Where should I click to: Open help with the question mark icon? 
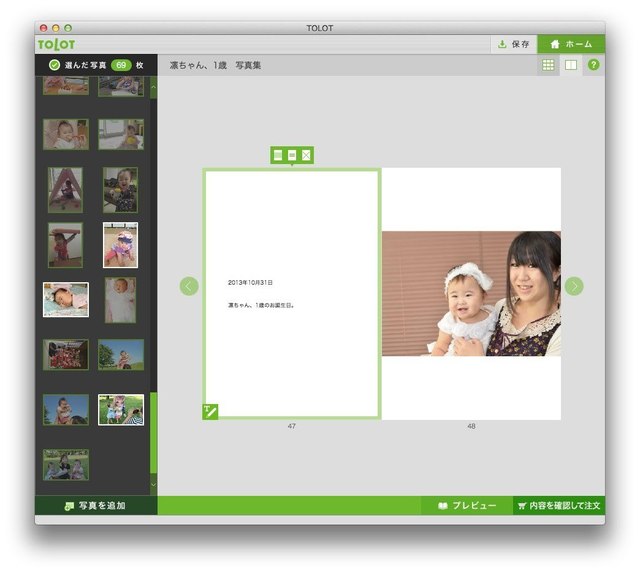(594, 65)
